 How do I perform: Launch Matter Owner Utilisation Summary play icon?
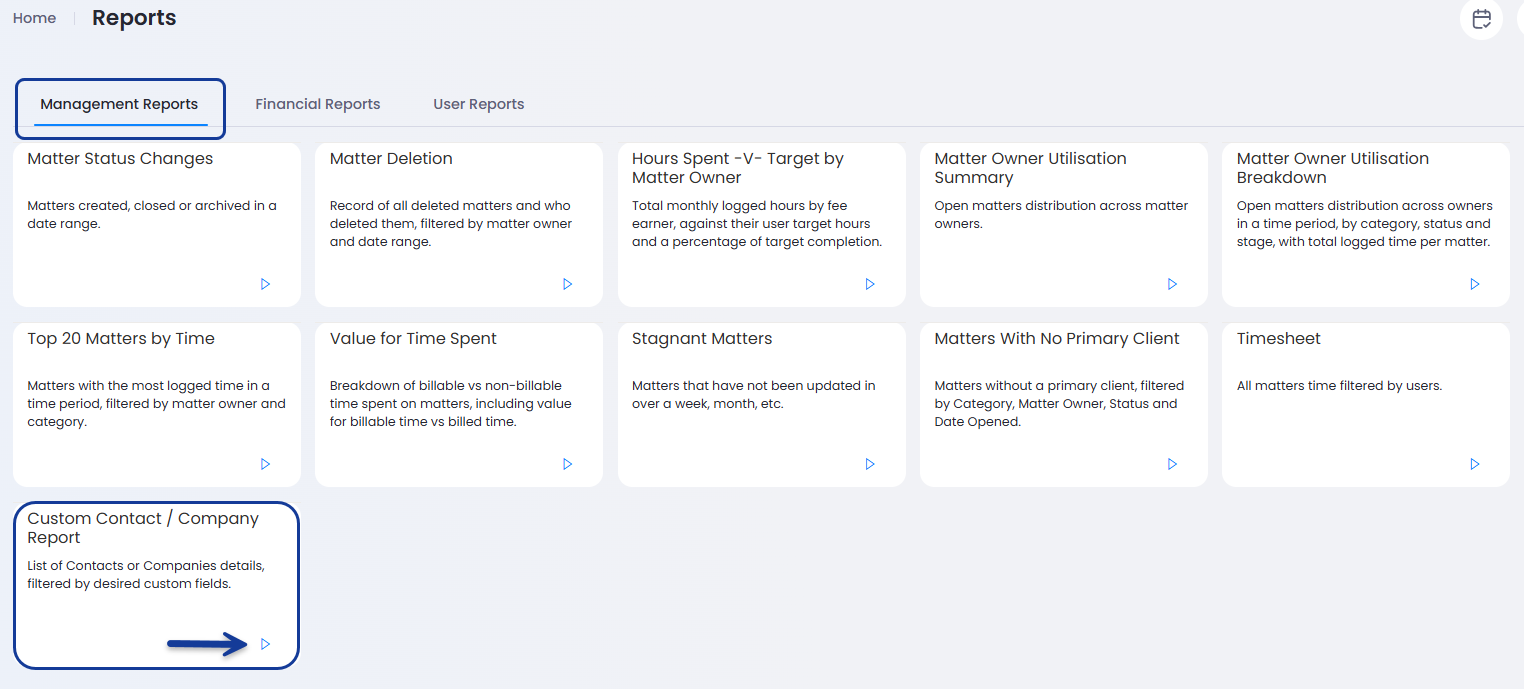click(1172, 284)
